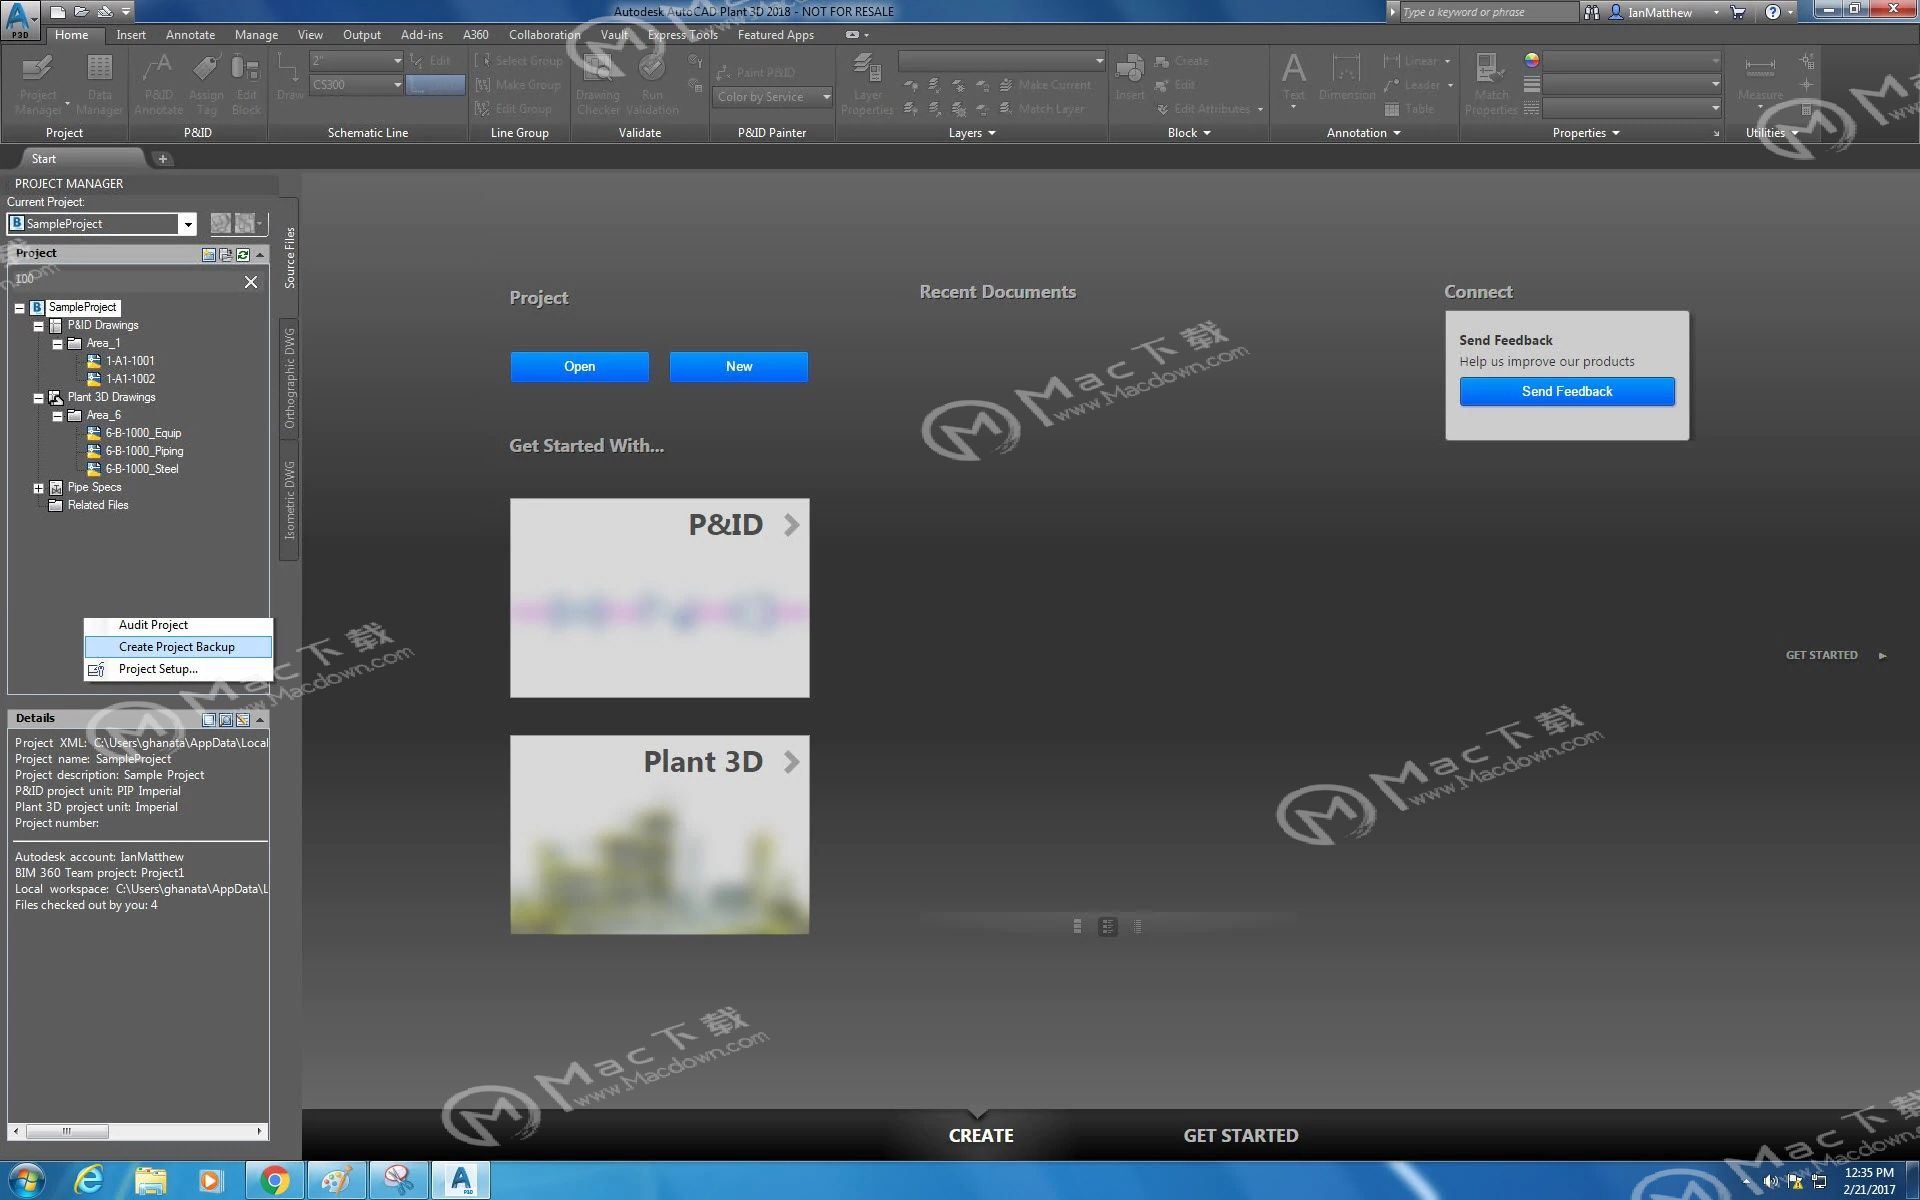Viewport: 1920px width, 1200px height.
Task: Collapse the Area_1 folder
Action: [57, 344]
